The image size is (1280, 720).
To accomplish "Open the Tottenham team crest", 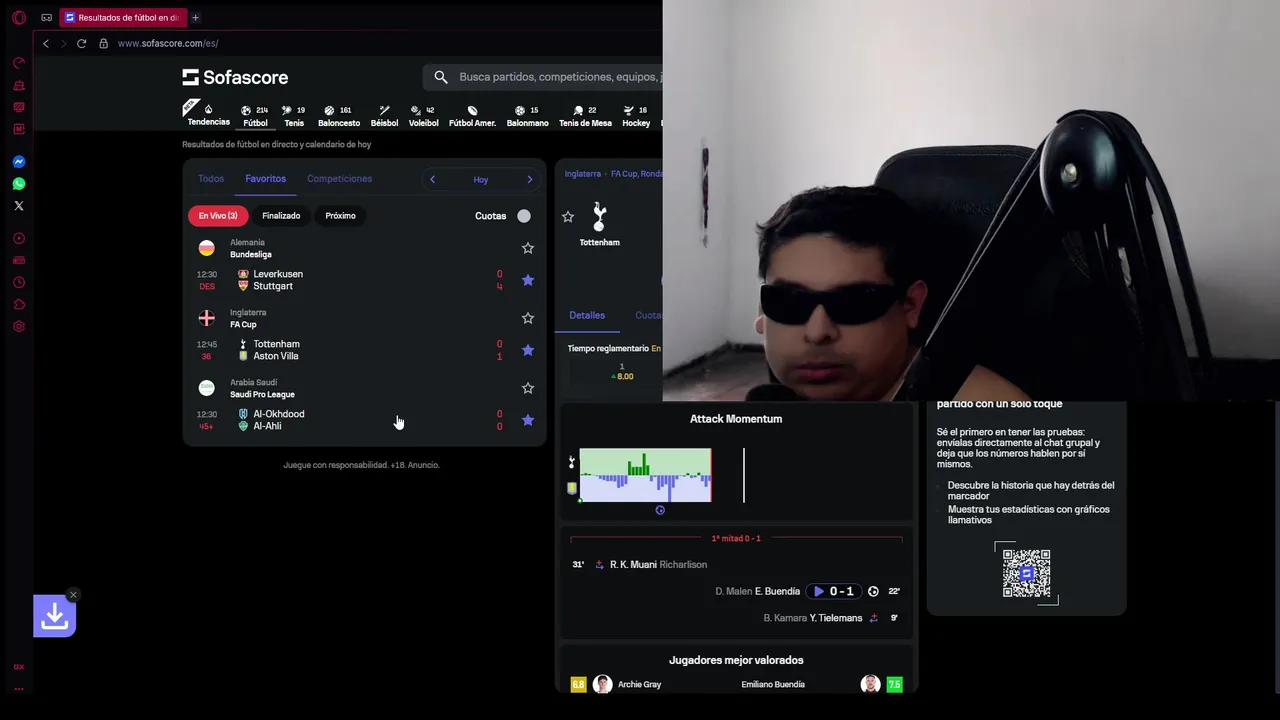I will point(600,216).
